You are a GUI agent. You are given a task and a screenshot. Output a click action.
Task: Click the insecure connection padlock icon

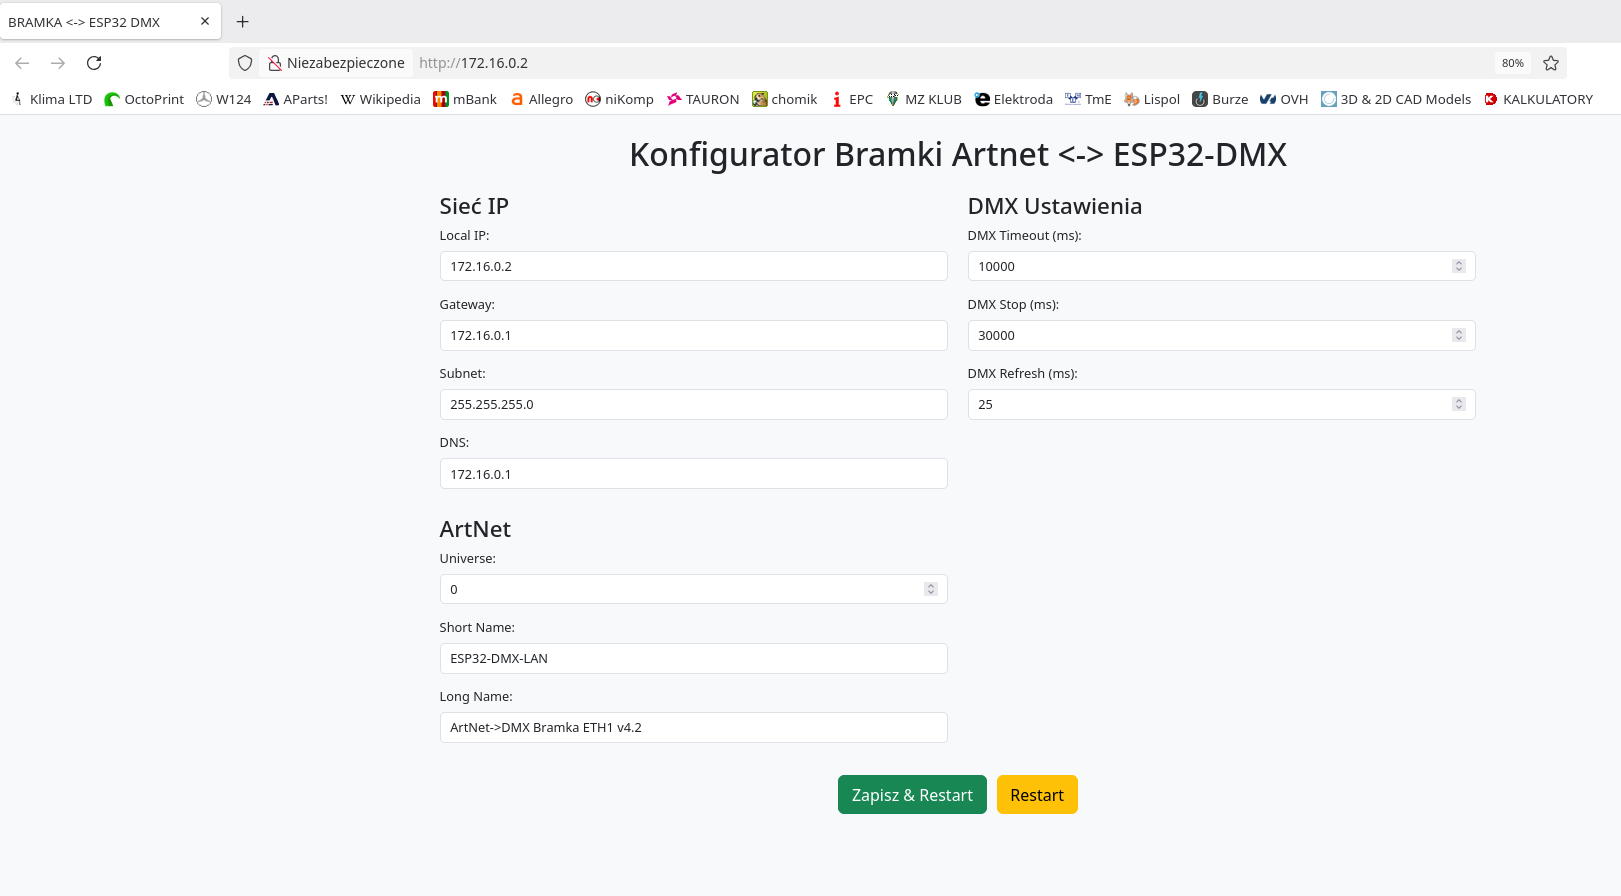tap(274, 63)
